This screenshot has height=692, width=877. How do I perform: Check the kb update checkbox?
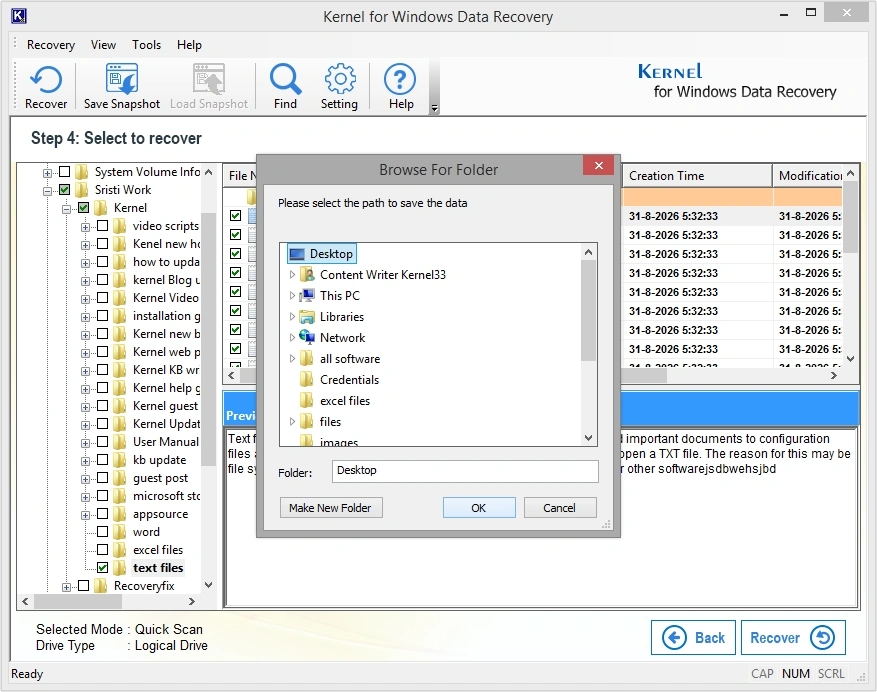point(102,460)
